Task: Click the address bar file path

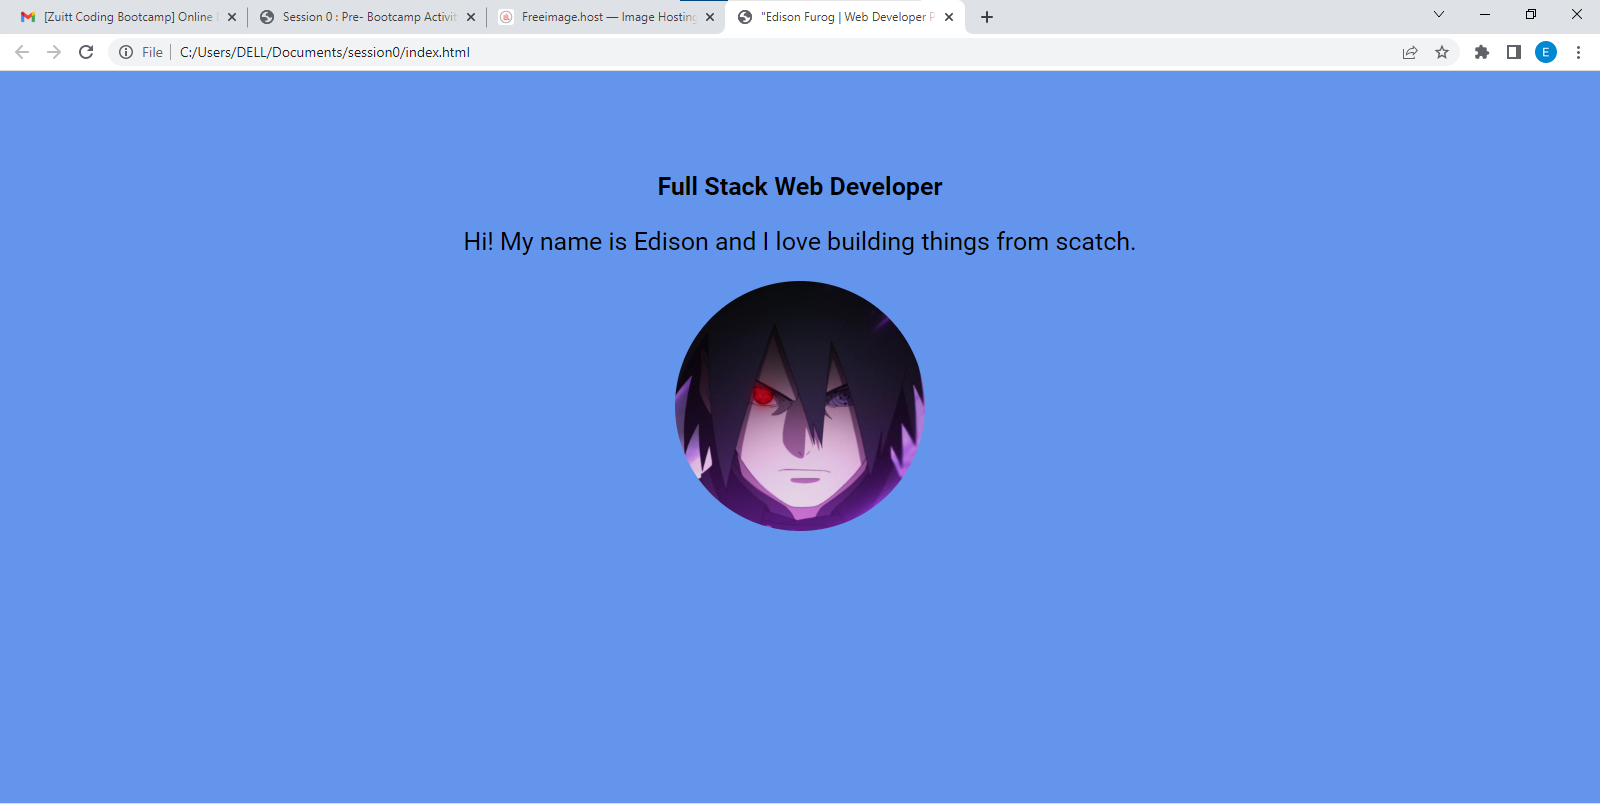Action: (x=325, y=52)
